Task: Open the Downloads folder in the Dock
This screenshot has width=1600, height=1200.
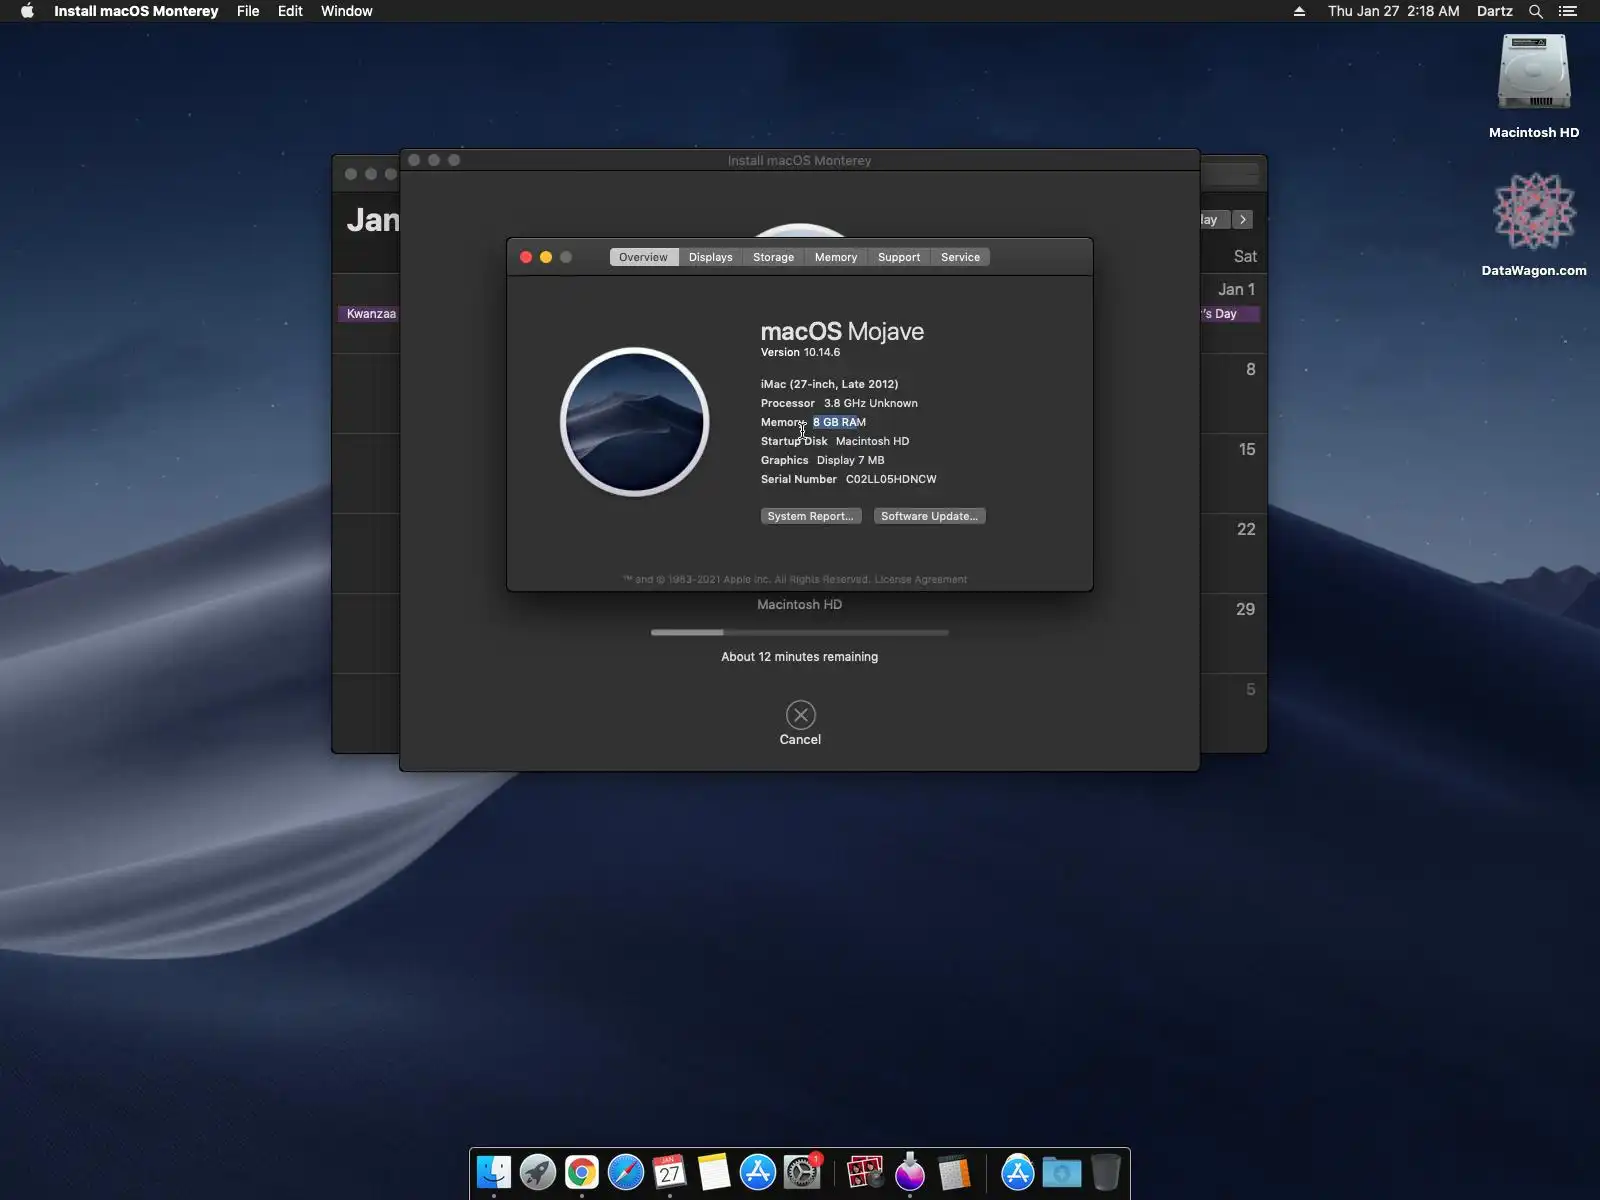Action: [x=1062, y=1172]
